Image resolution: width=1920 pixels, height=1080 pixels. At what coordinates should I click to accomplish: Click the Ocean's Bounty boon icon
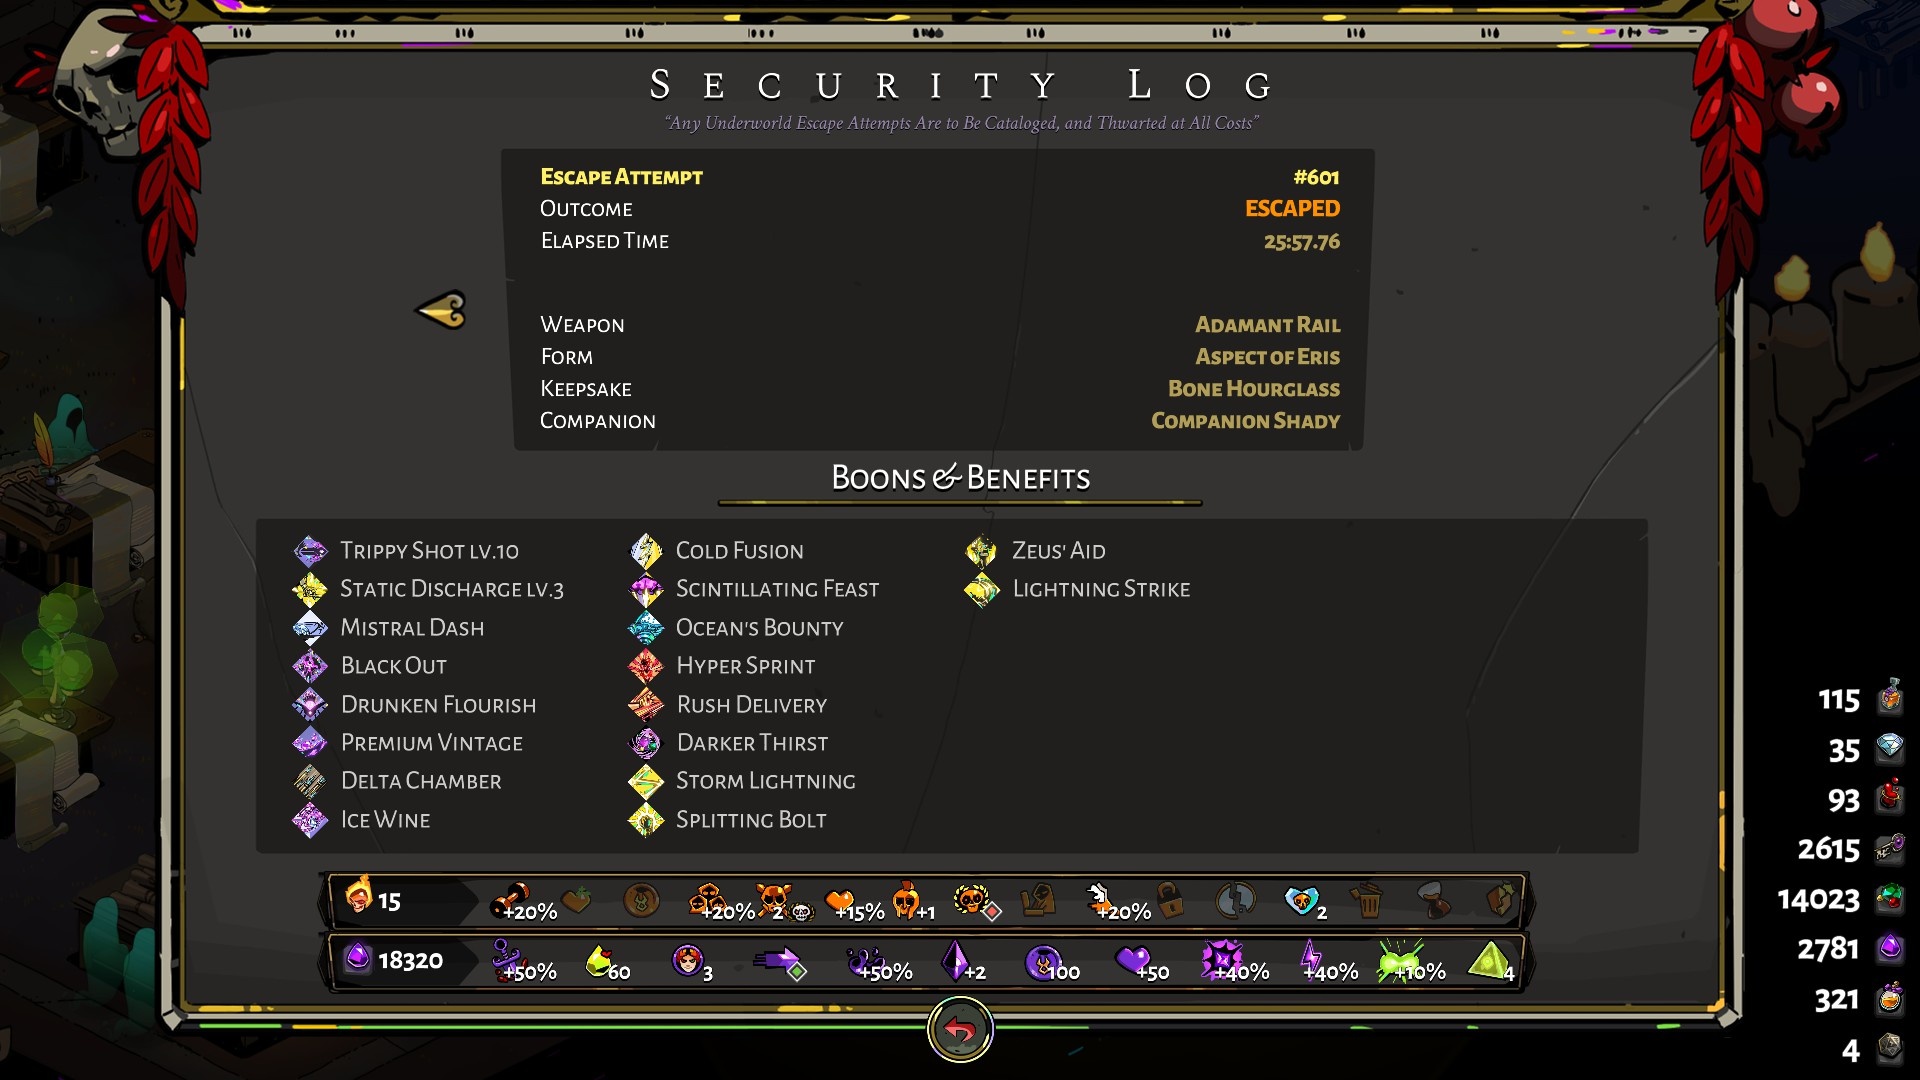(x=646, y=628)
